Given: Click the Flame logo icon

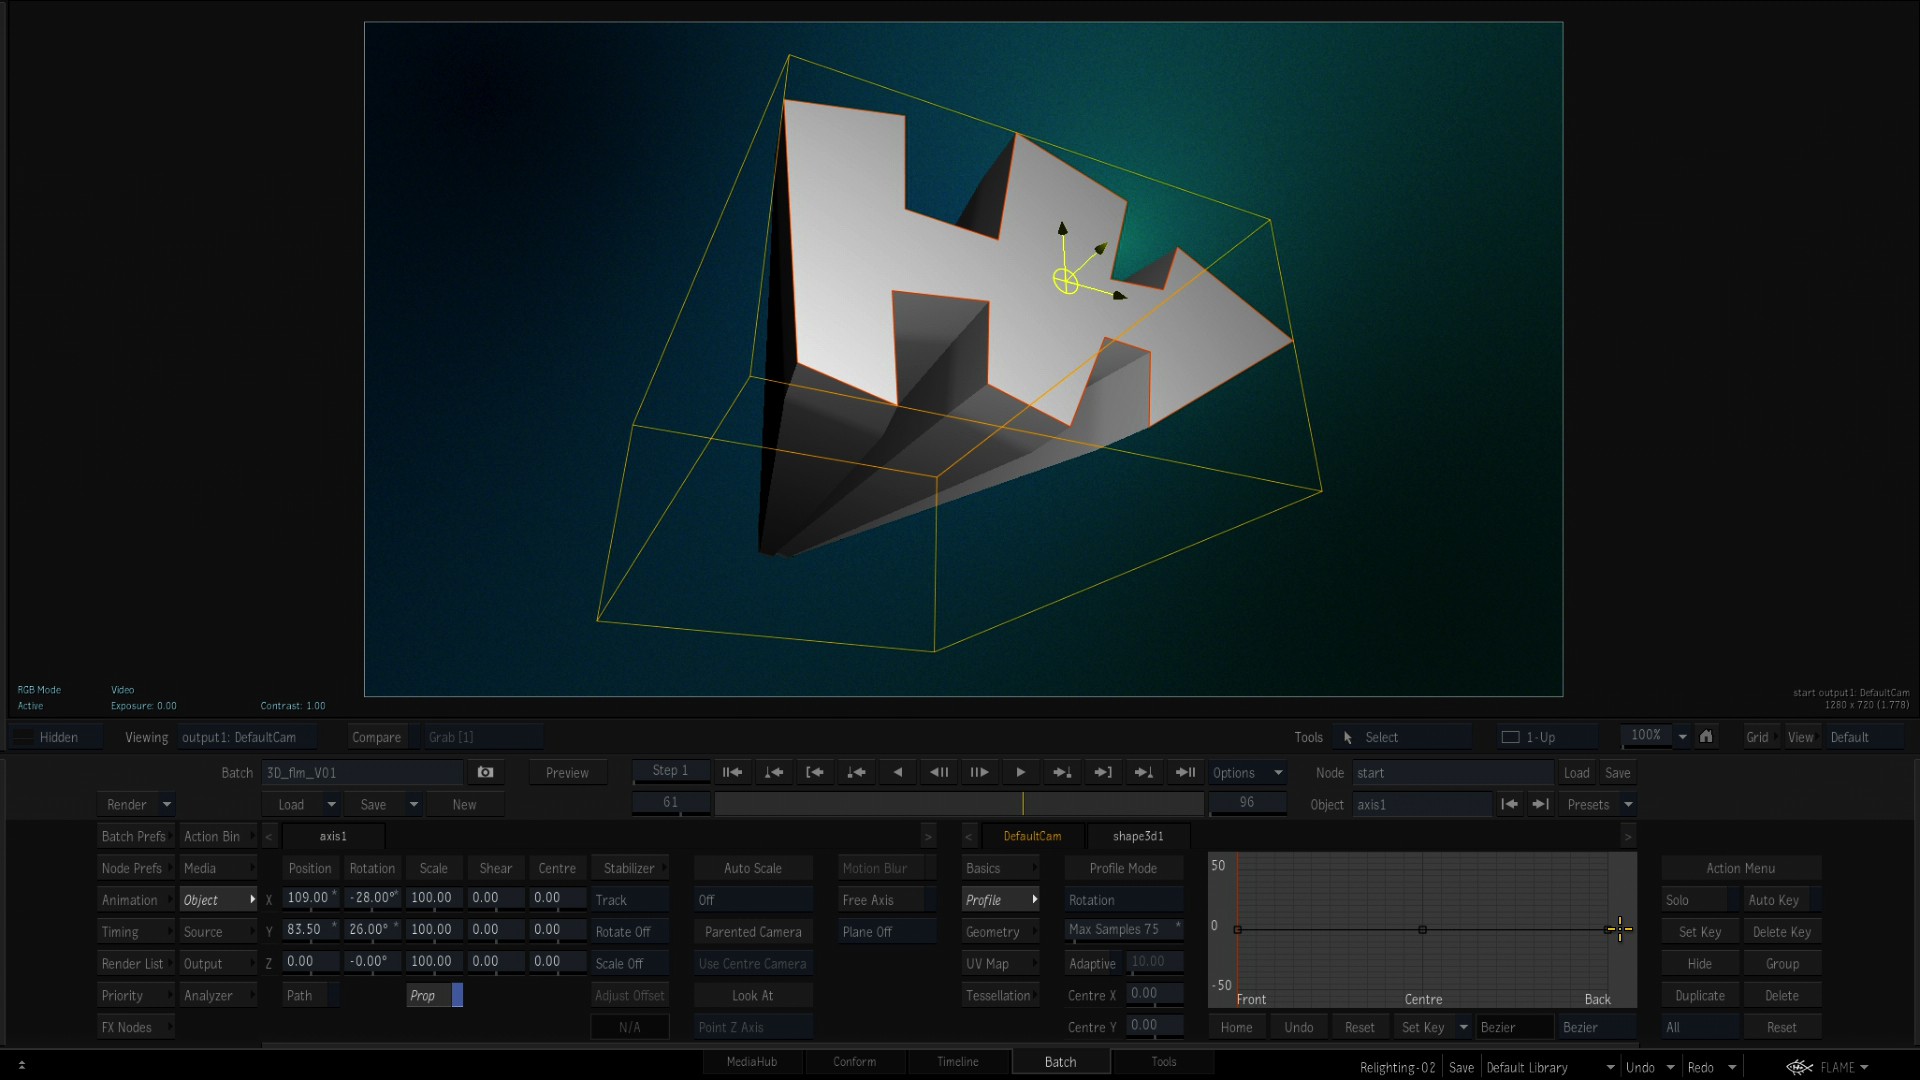Looking at the screenshot, I should coord(1800,1067).
